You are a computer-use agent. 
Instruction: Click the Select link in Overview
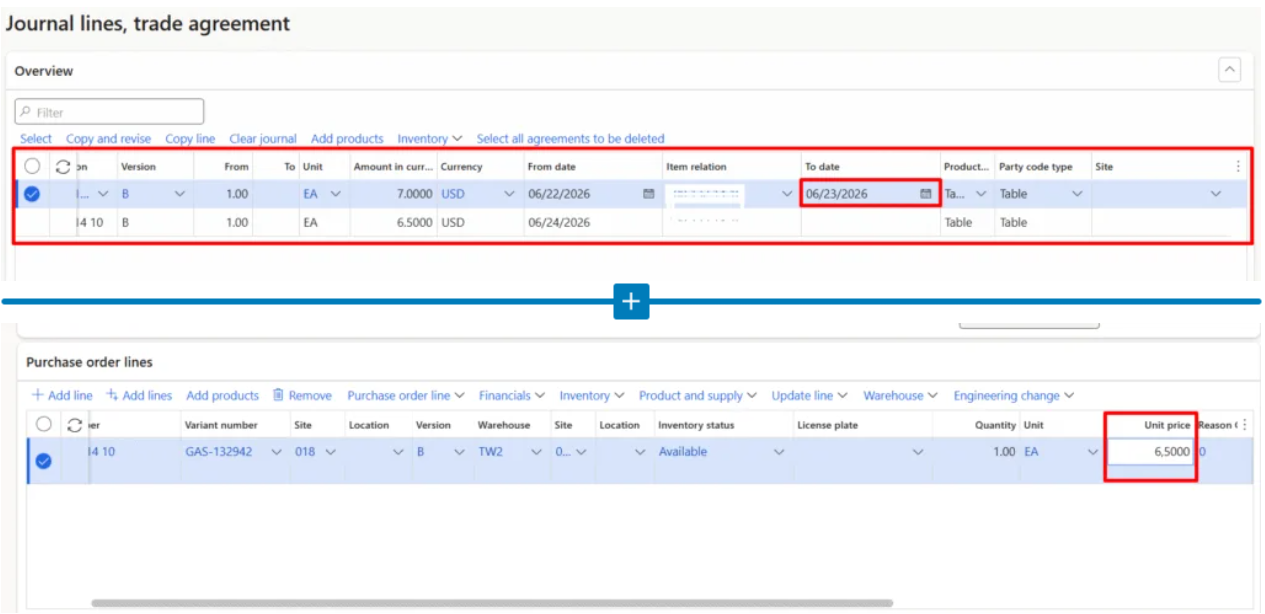coord(36,139)
